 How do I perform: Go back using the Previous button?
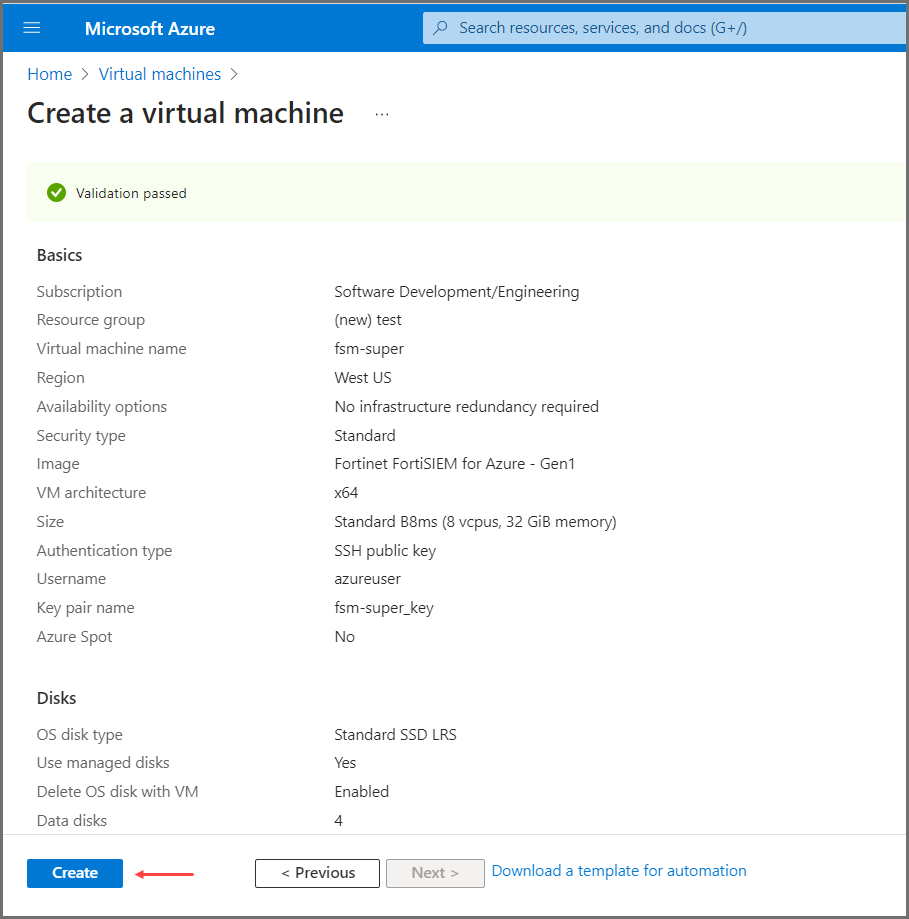pos(317,873)
